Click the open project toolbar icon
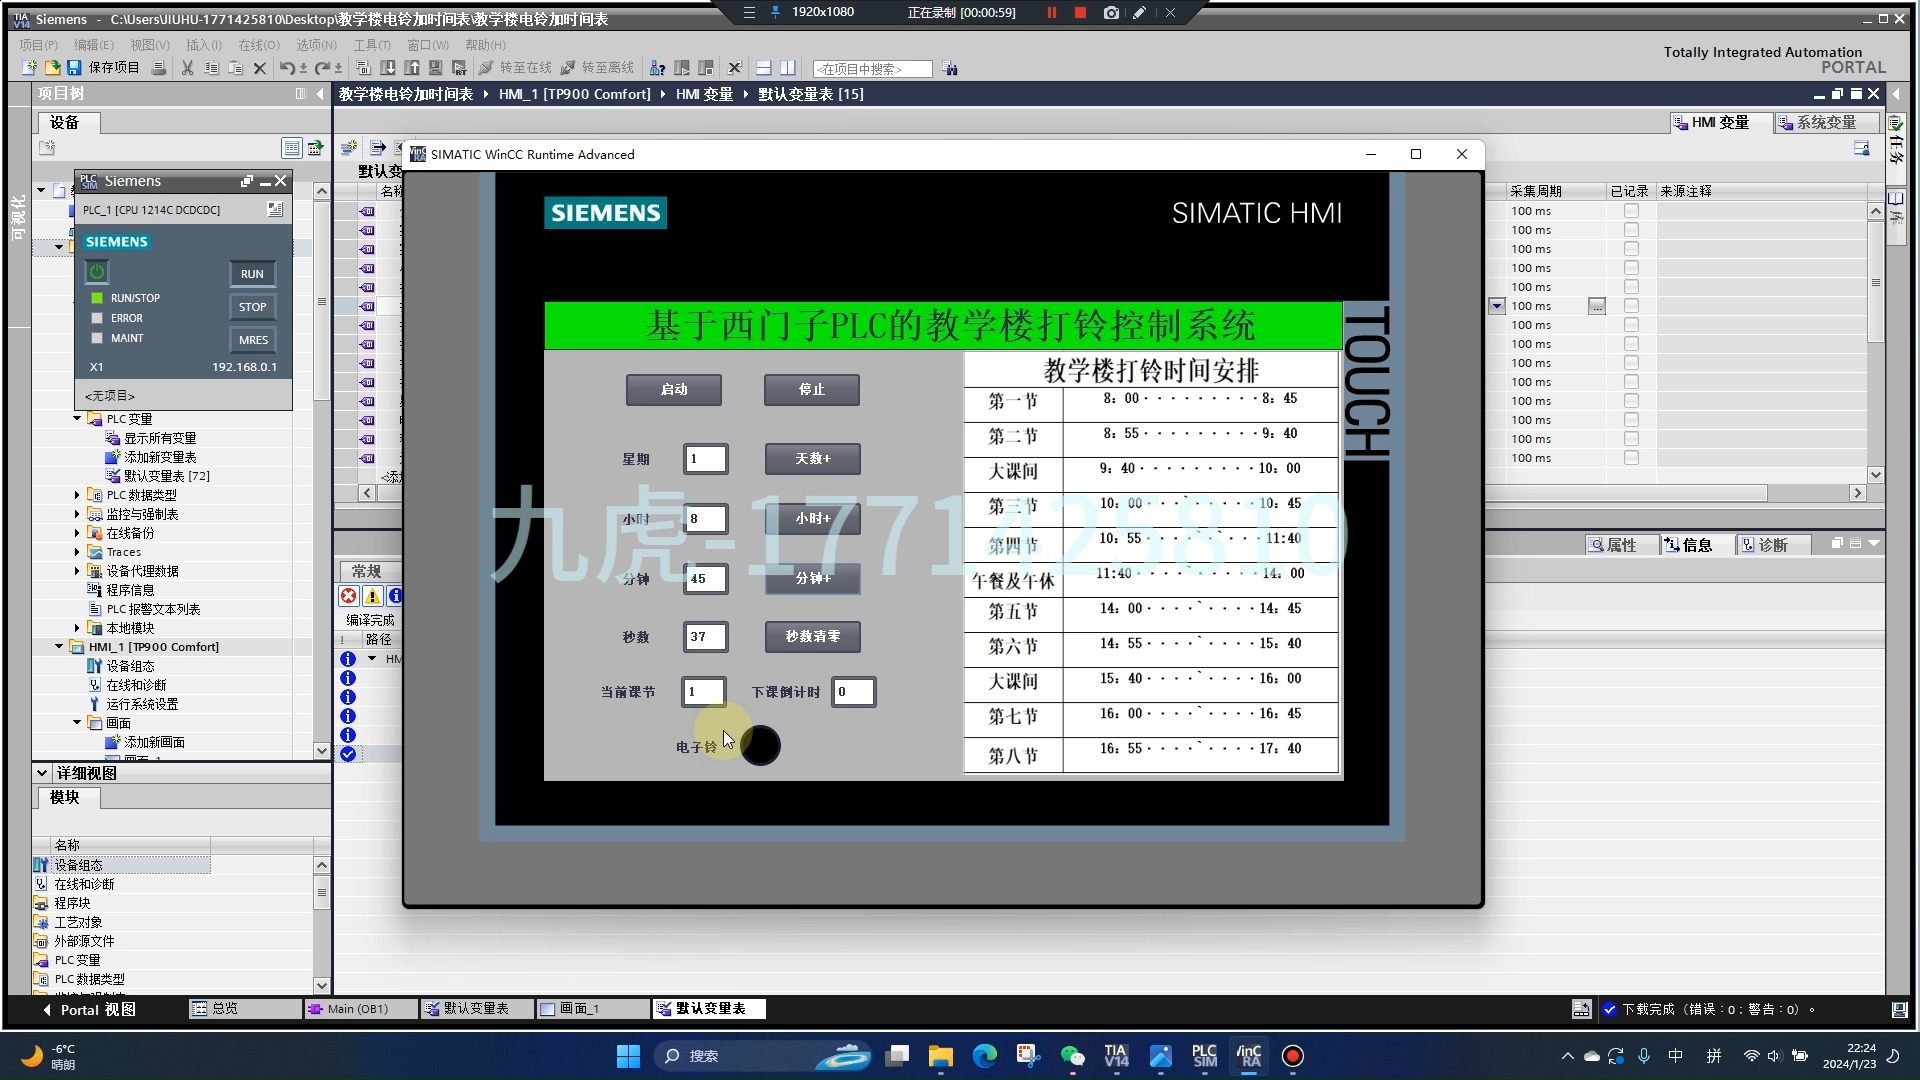Image resolution: width=1920 pixels, height=1080 pixels. (52, 68)
